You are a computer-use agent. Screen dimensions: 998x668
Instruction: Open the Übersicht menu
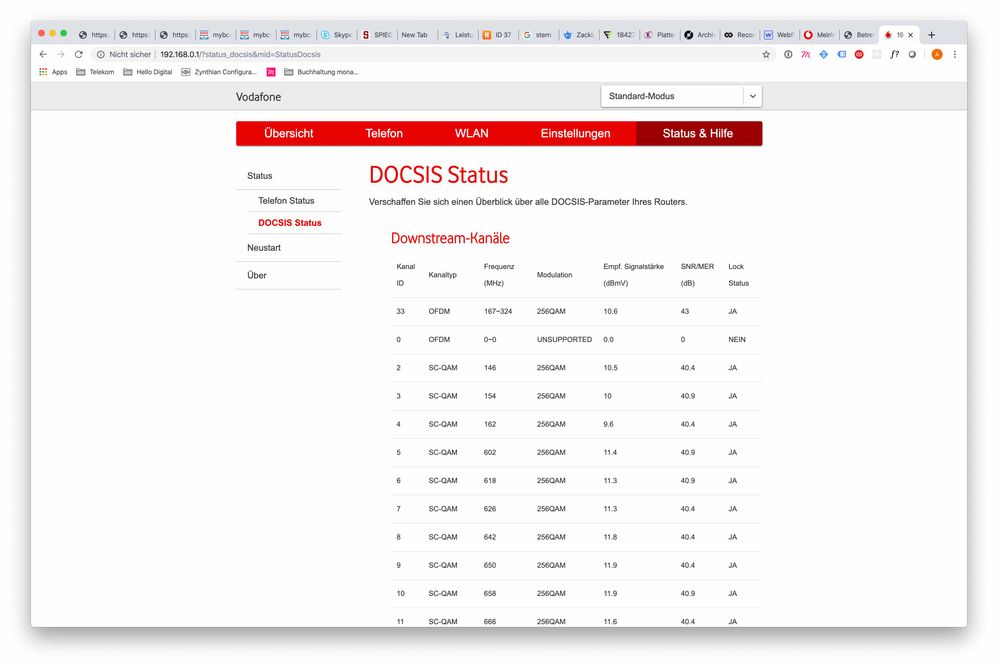tap(288, 134)
